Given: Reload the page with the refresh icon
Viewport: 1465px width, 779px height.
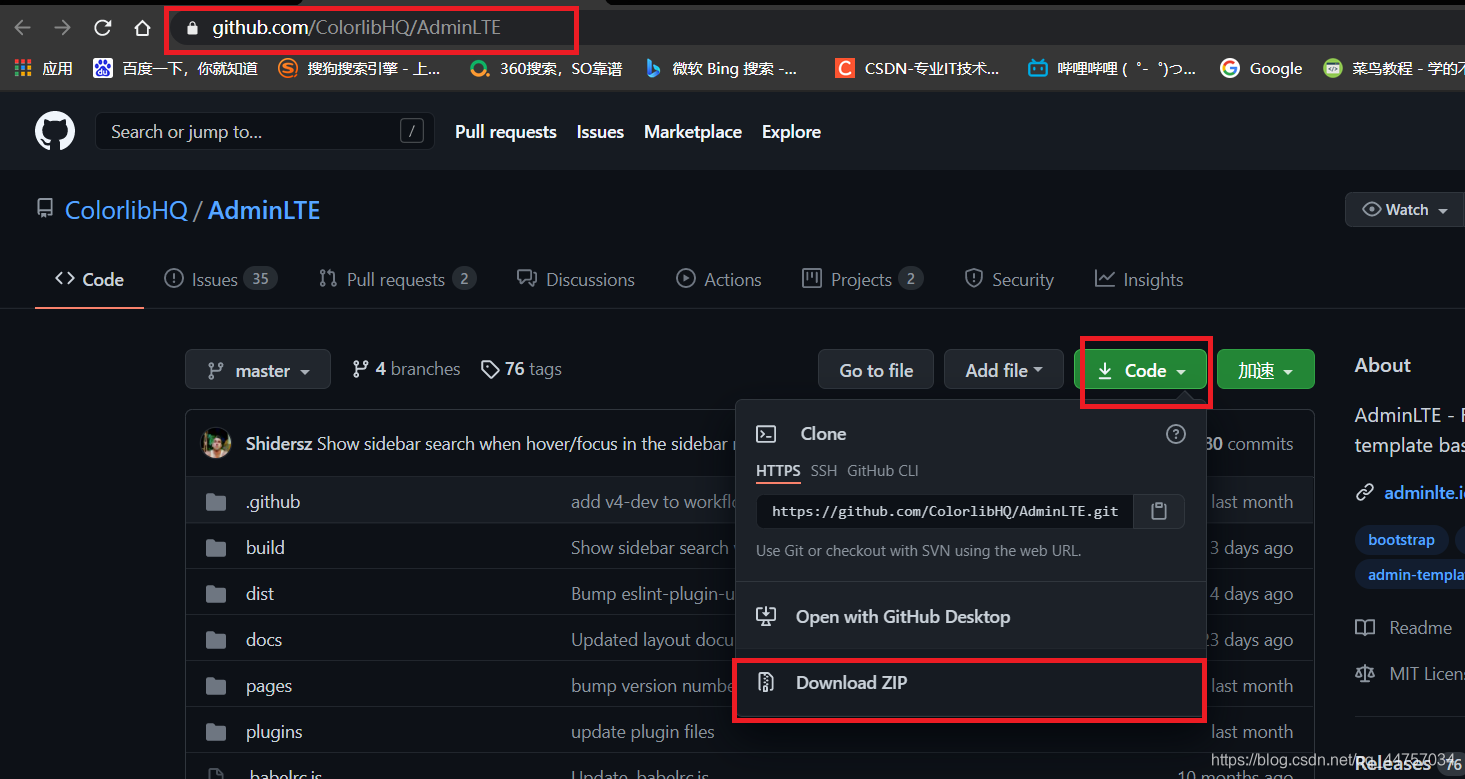Looking at the screenshot, I should point(102,28).
